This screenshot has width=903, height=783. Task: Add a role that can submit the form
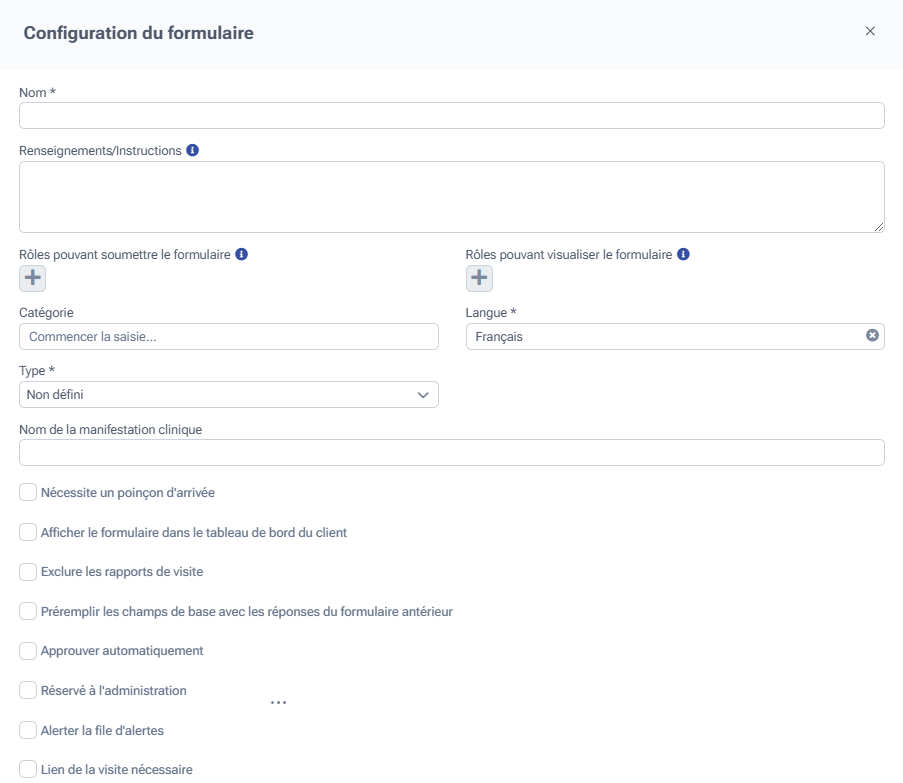[x=33, y=279]
